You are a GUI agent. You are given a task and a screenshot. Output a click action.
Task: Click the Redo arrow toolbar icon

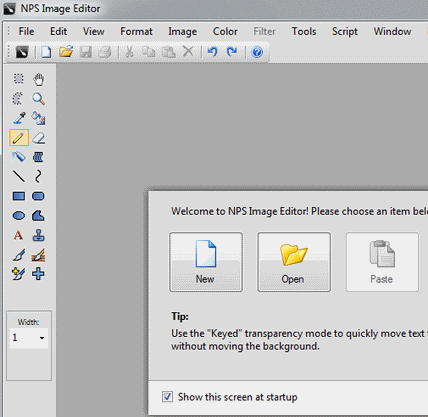pyautogui.click(x=232, y=52)
